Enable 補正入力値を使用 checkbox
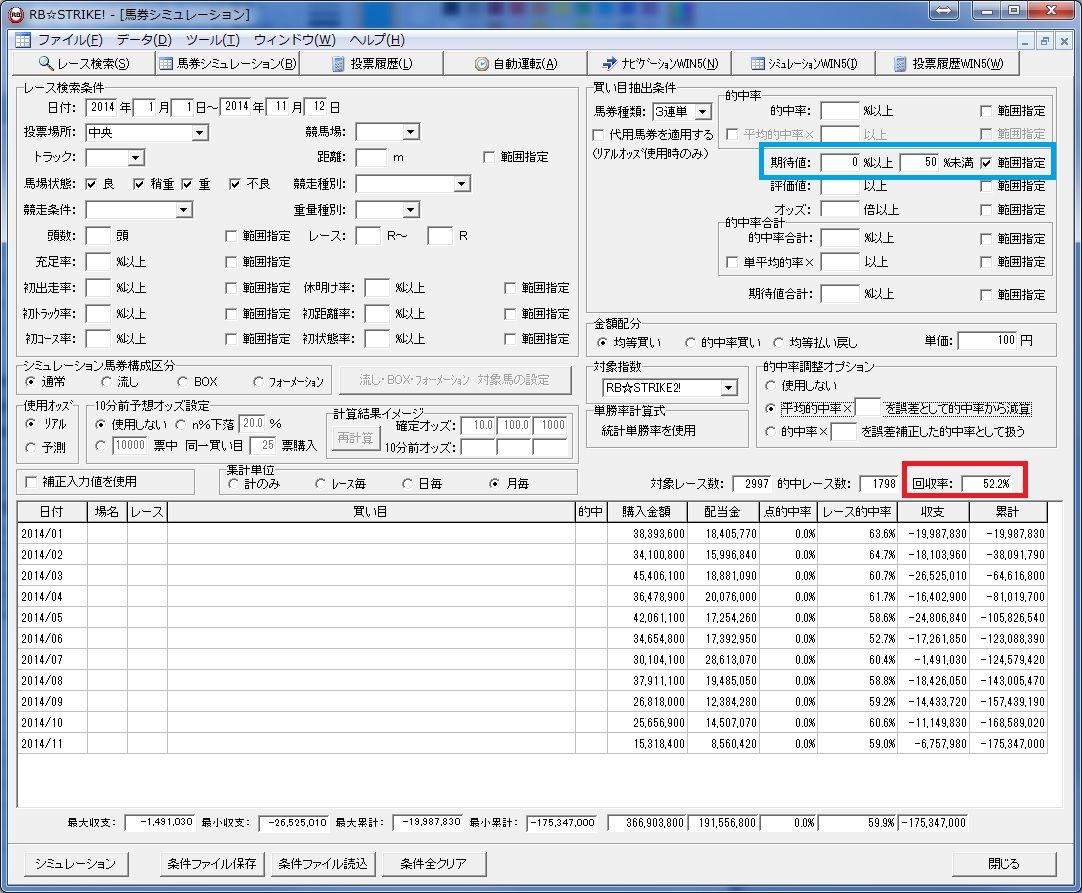1082x893 pixels. (x=30, y=482)
